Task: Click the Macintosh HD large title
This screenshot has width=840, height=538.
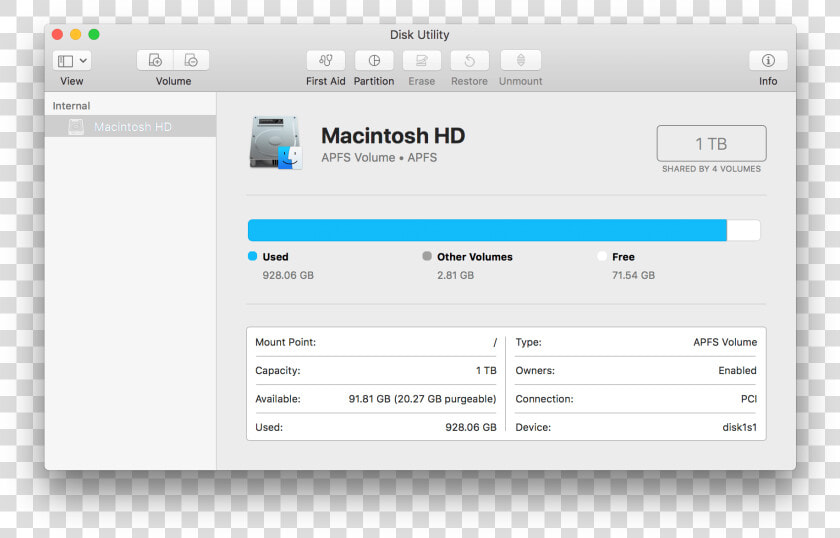Action: point(393,136)
